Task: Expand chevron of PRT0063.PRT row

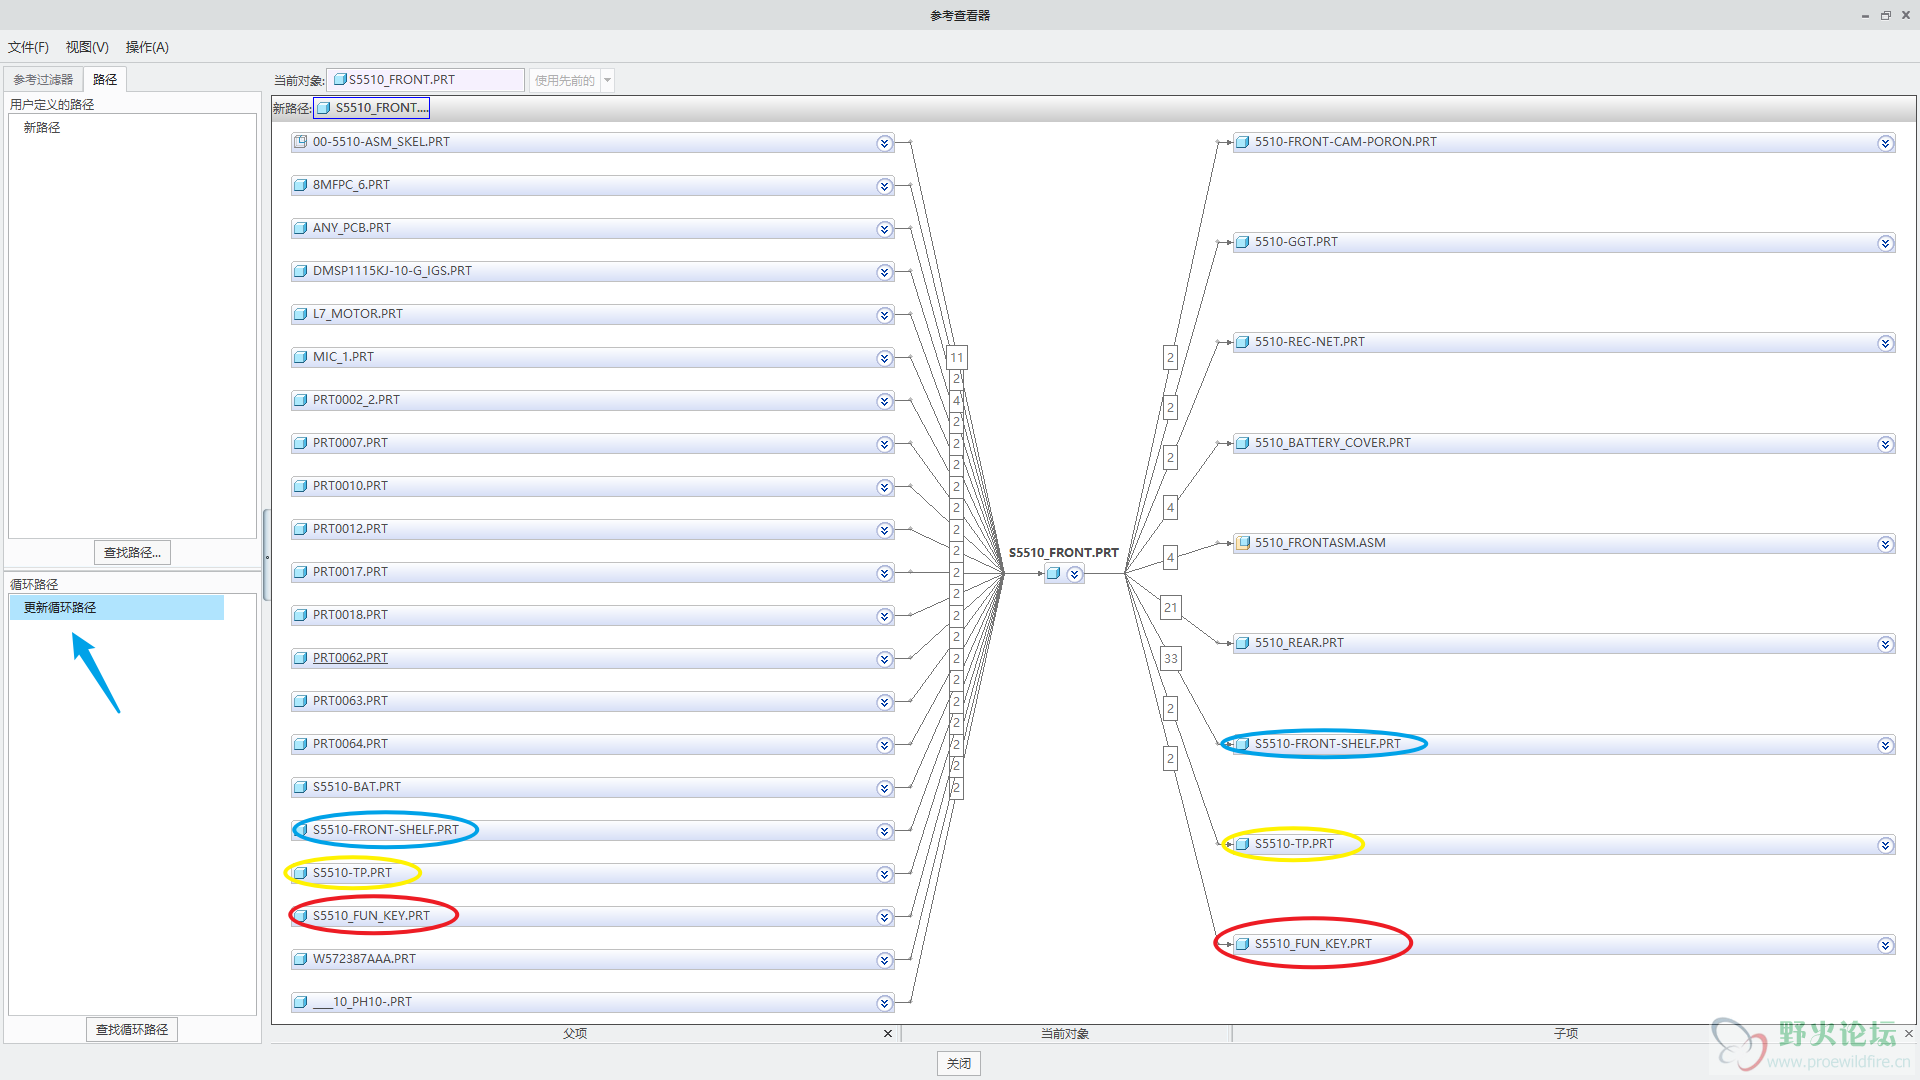Action: [884, 702]
